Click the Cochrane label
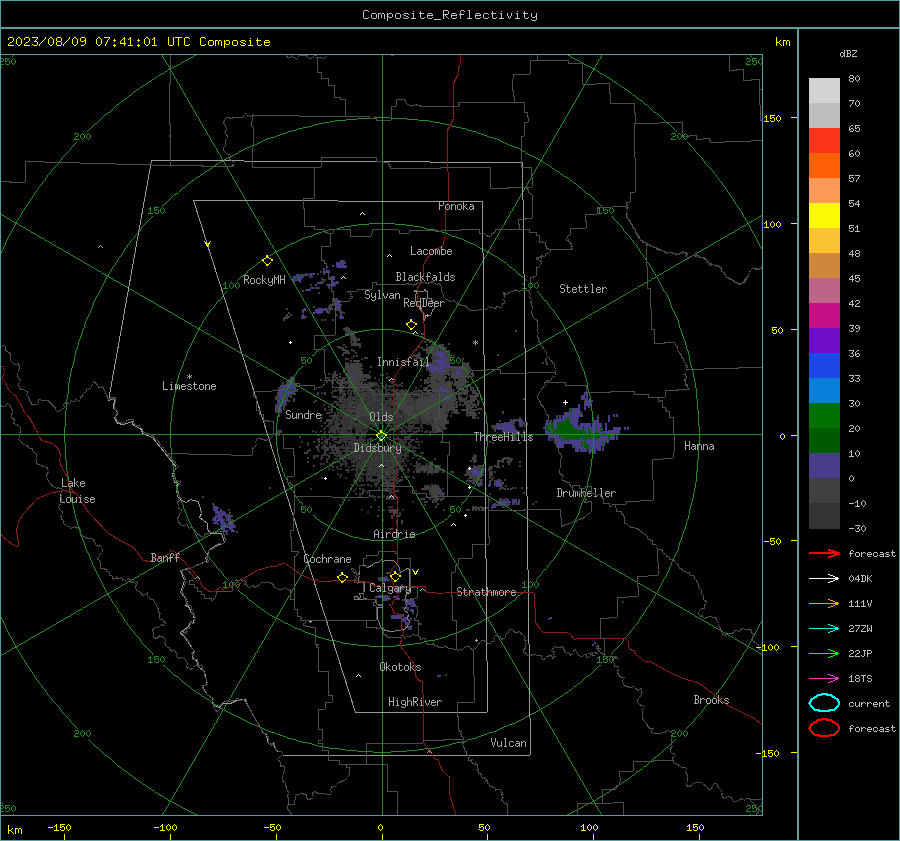The height and width of the screenshot is (841, 900). tap(327, 559)
